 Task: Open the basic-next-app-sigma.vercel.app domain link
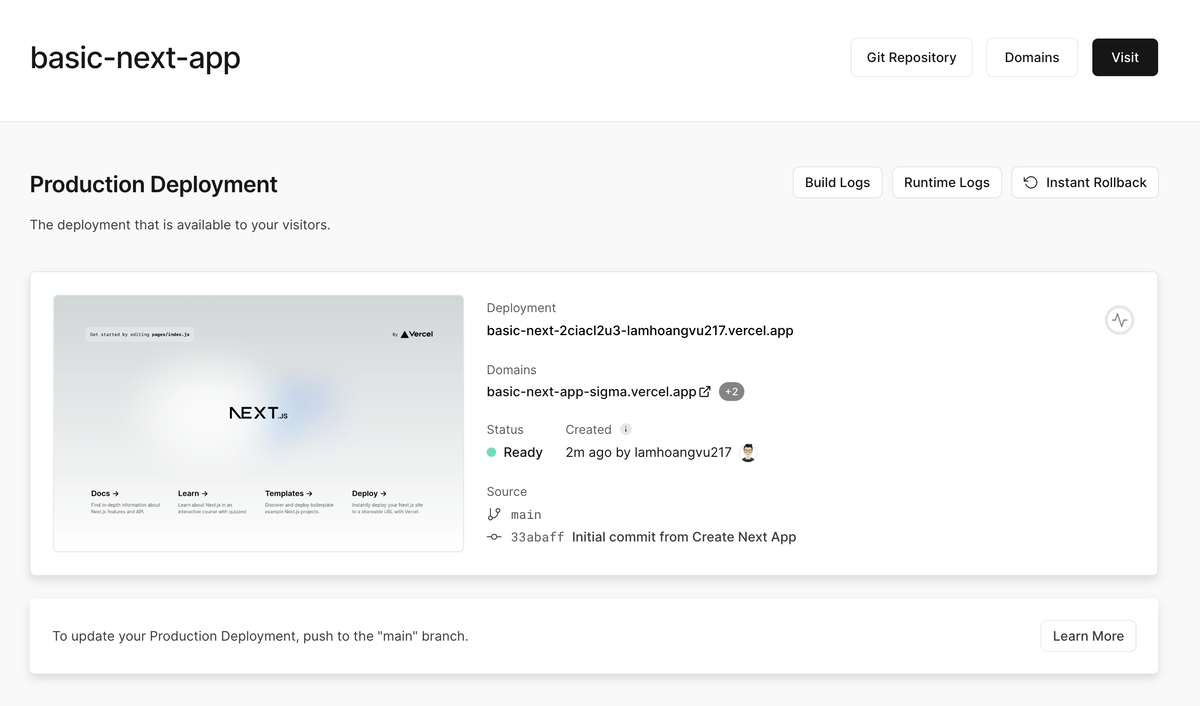pos(591,392)
